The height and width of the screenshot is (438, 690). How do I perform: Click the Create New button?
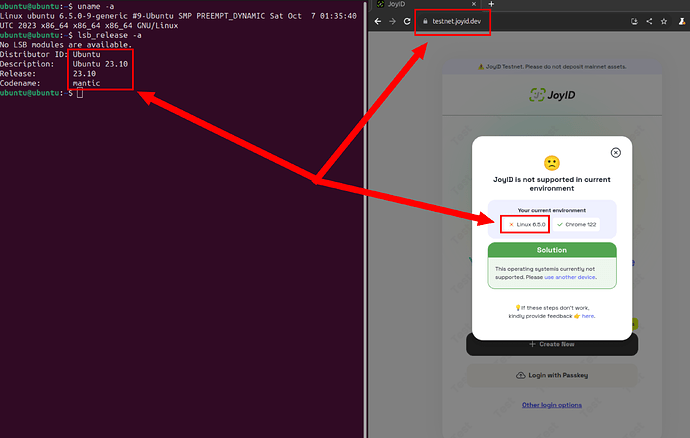(552, 344)
